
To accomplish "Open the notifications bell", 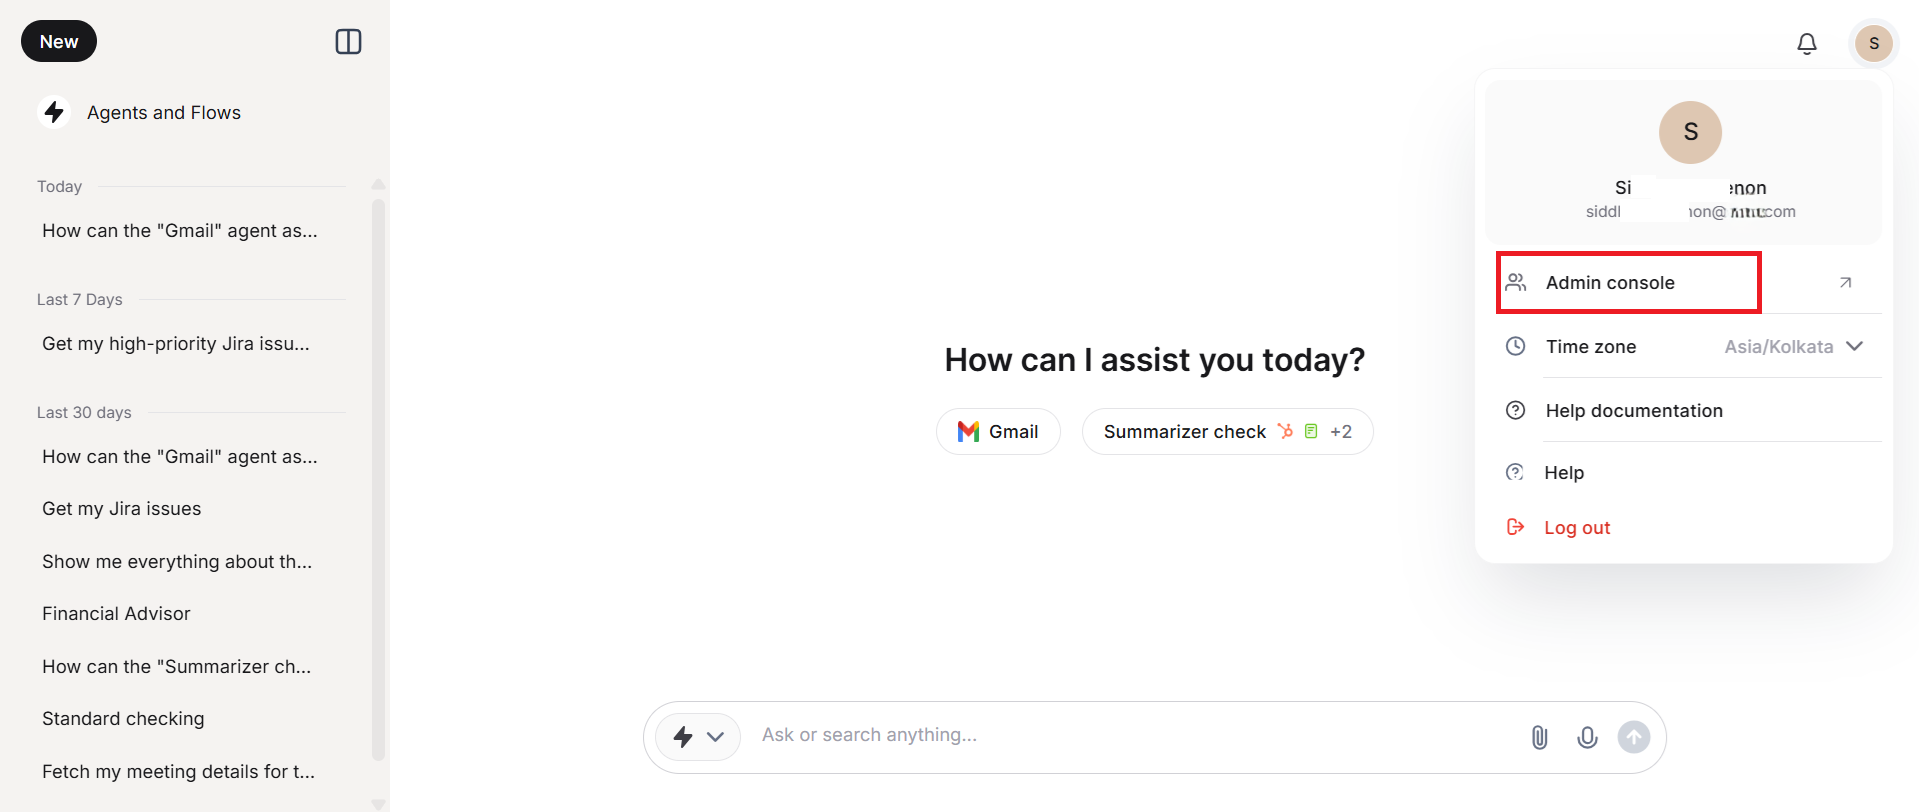I will coord(1806,43).
